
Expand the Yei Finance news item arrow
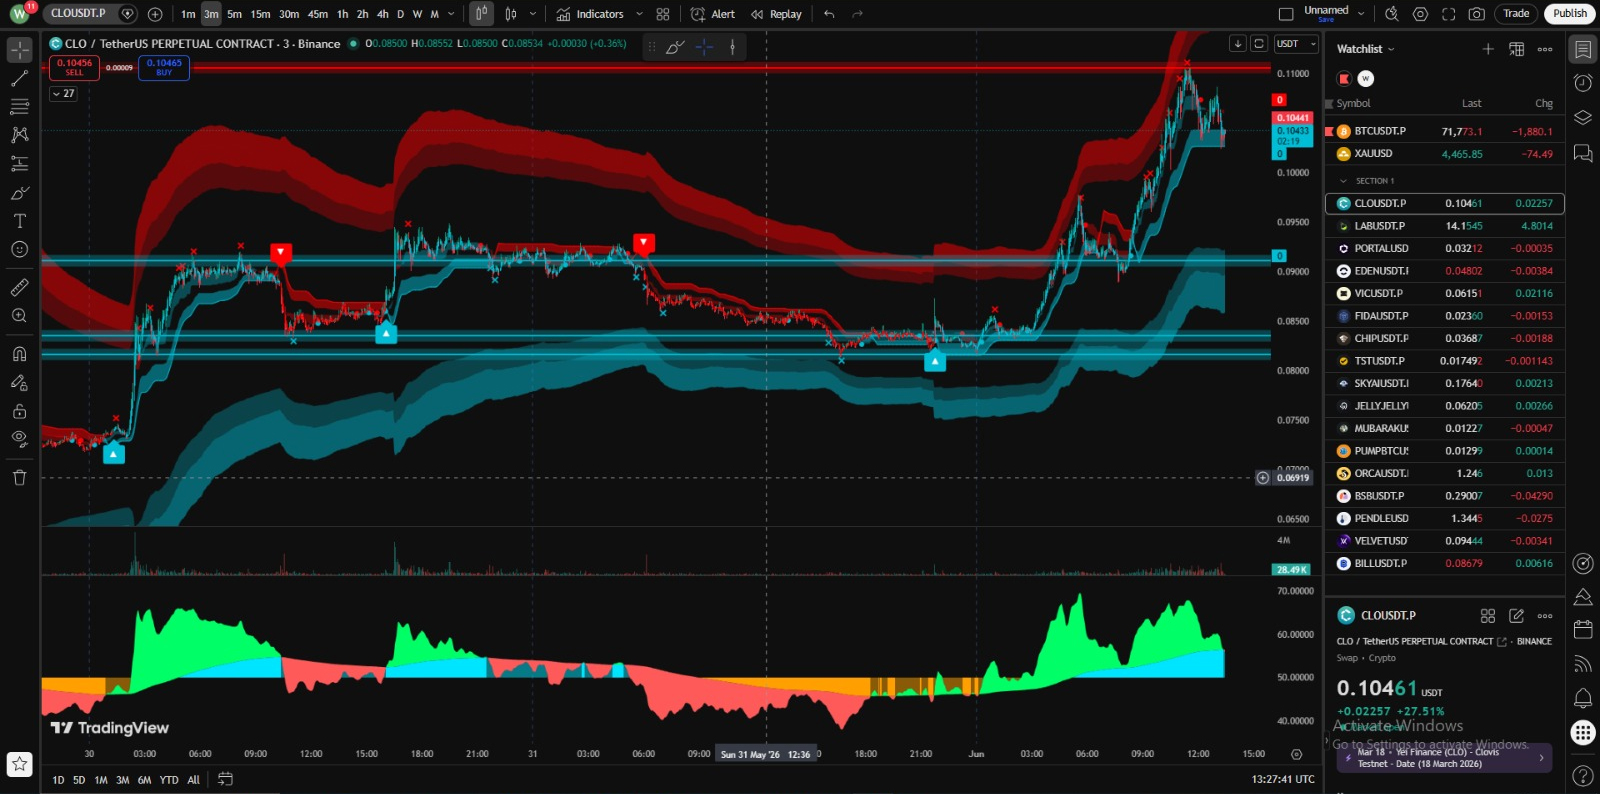pos(1541,758)
